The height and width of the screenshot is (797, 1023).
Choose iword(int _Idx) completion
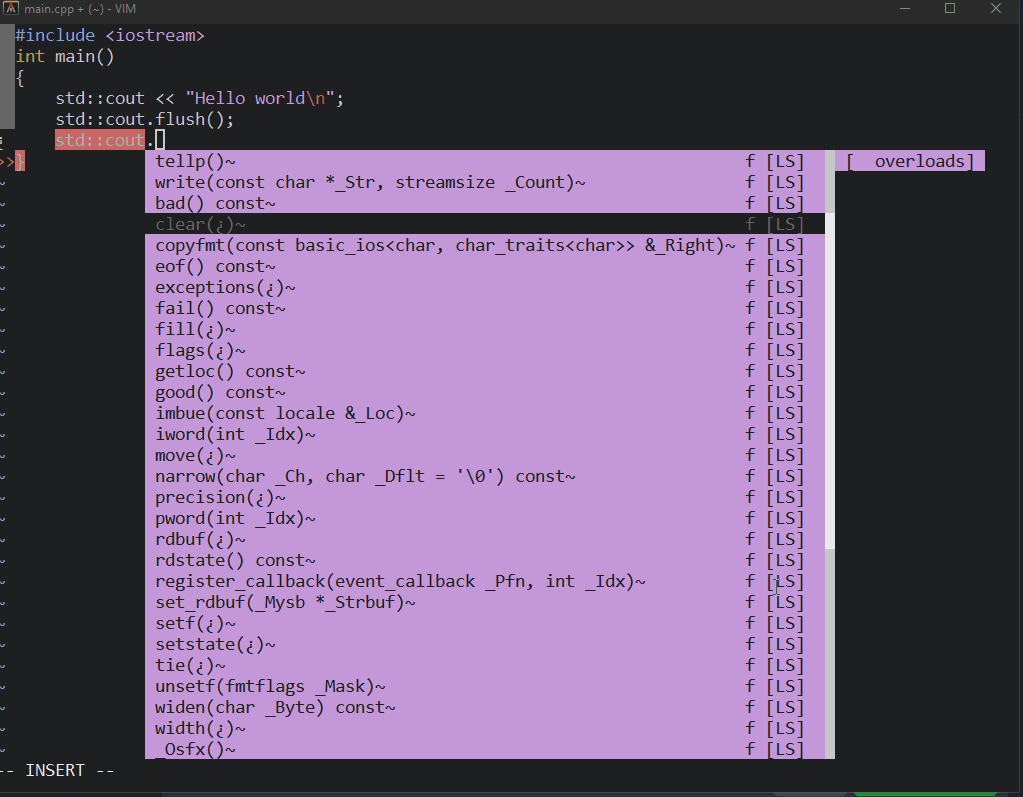tap(485, 434)
